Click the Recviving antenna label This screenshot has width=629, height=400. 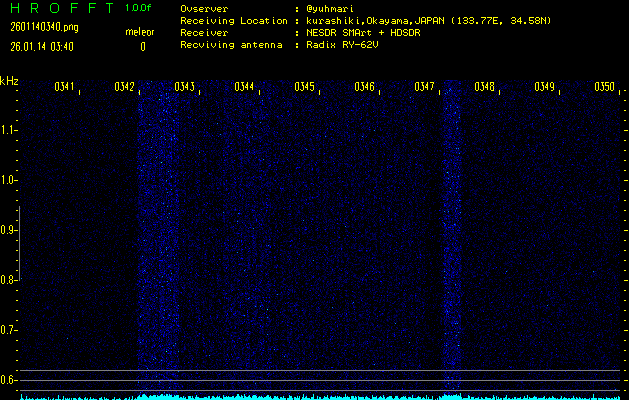tap(231, 45)
